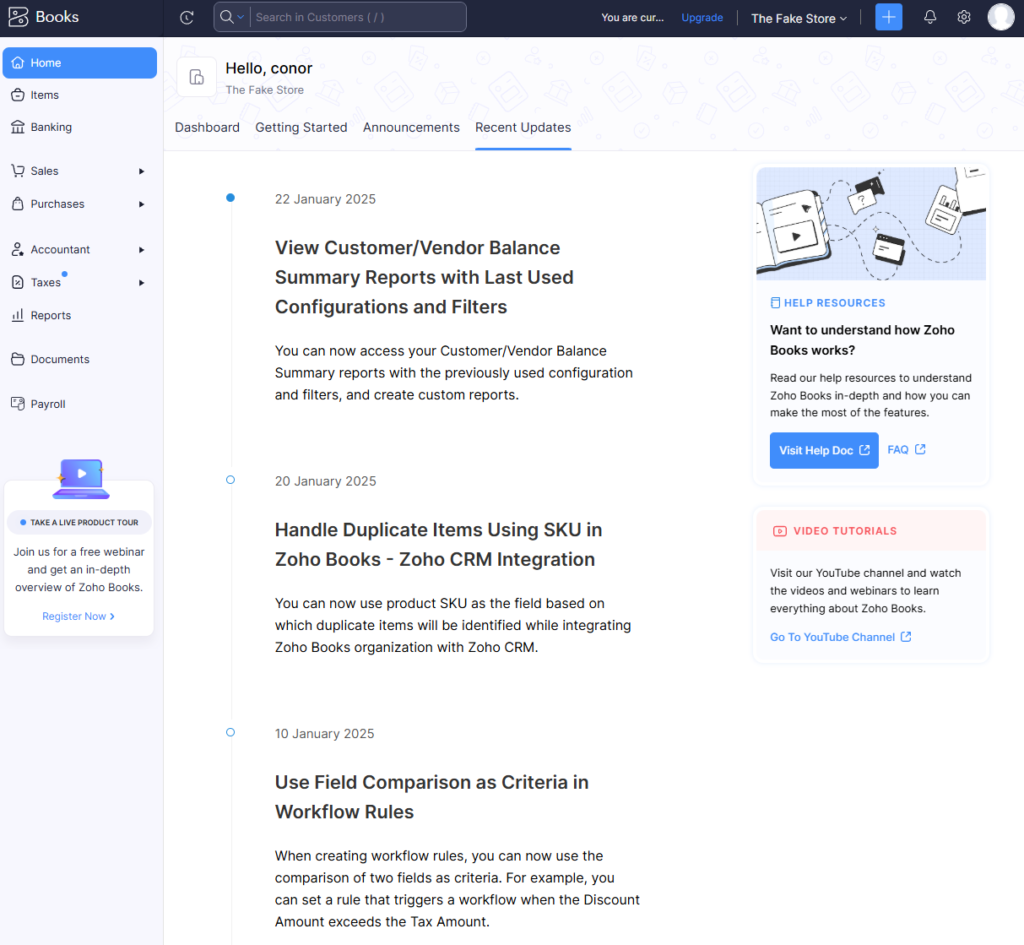This screenshot has height=945, width=1024.
Task: Click the Upgrade link in the top bar
Action: [702, 17]
